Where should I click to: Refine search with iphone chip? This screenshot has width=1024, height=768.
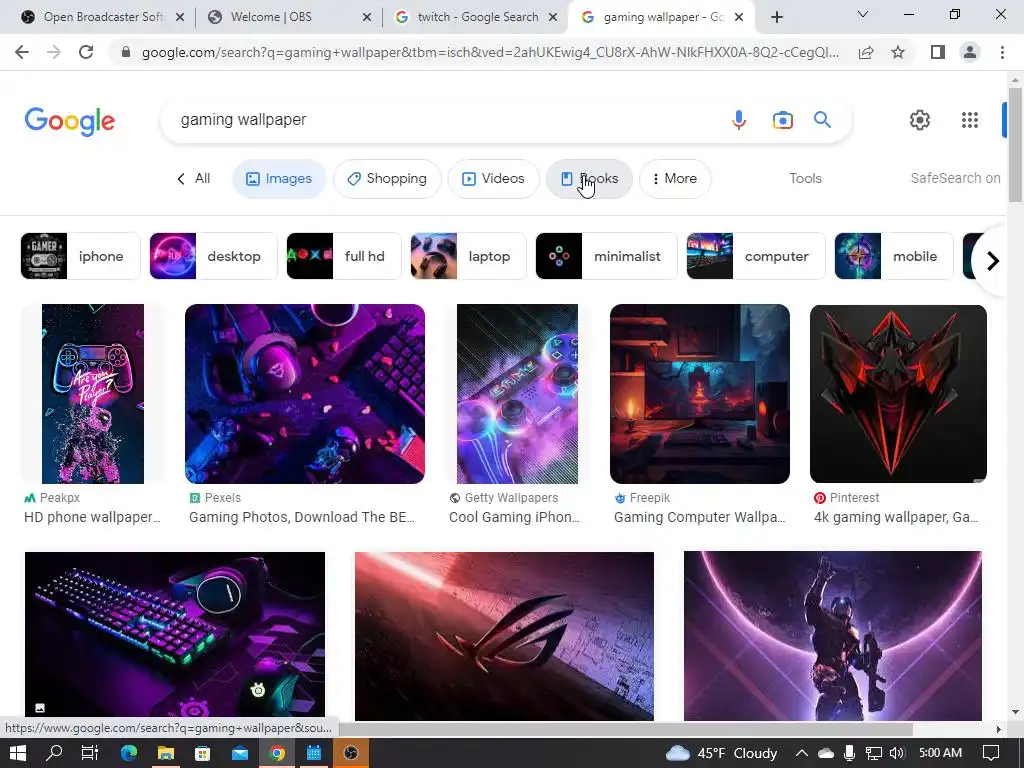80,256
